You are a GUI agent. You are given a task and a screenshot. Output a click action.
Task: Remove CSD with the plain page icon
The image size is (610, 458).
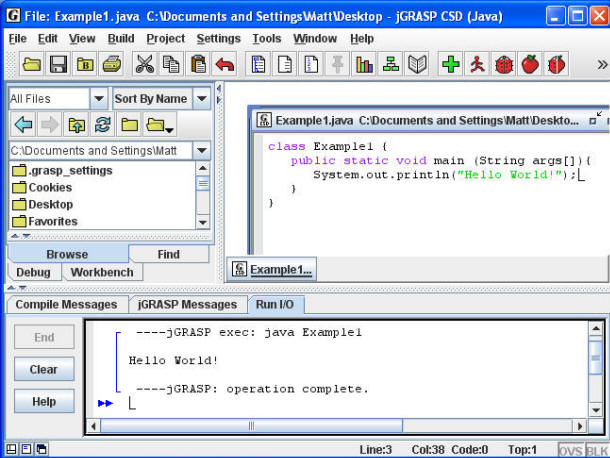(284, 64)
